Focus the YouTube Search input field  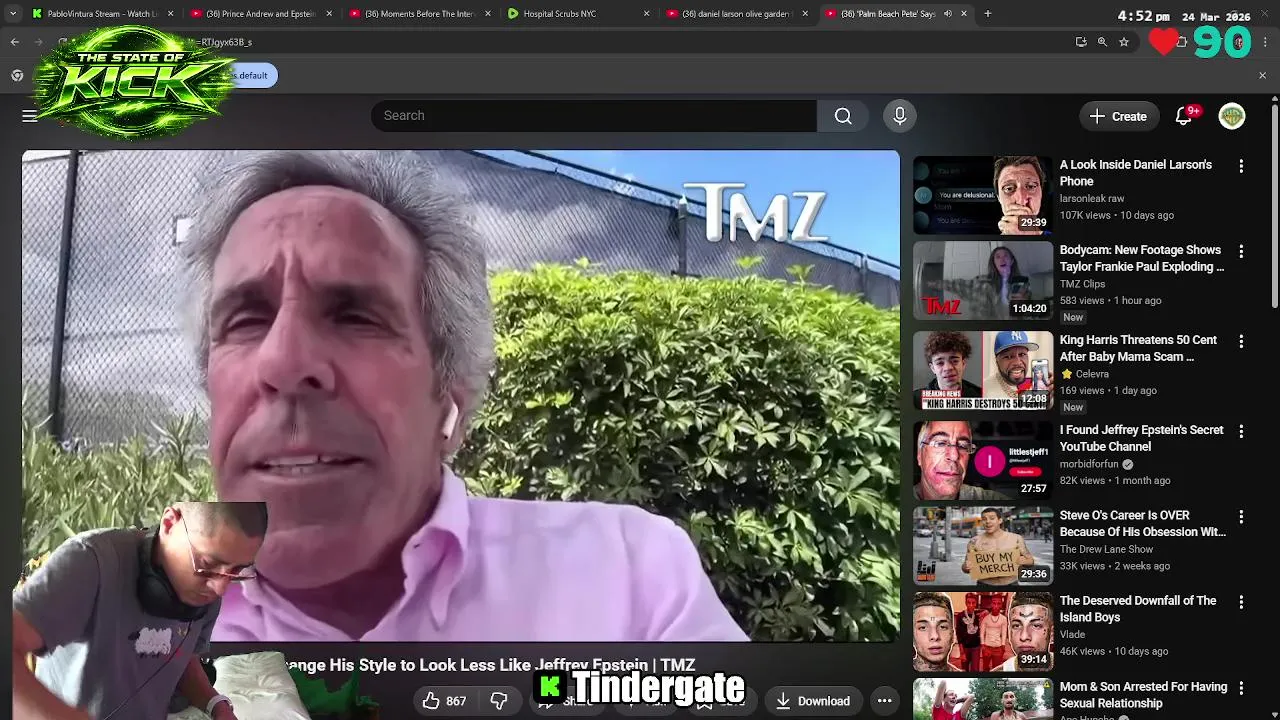[594, 116]
